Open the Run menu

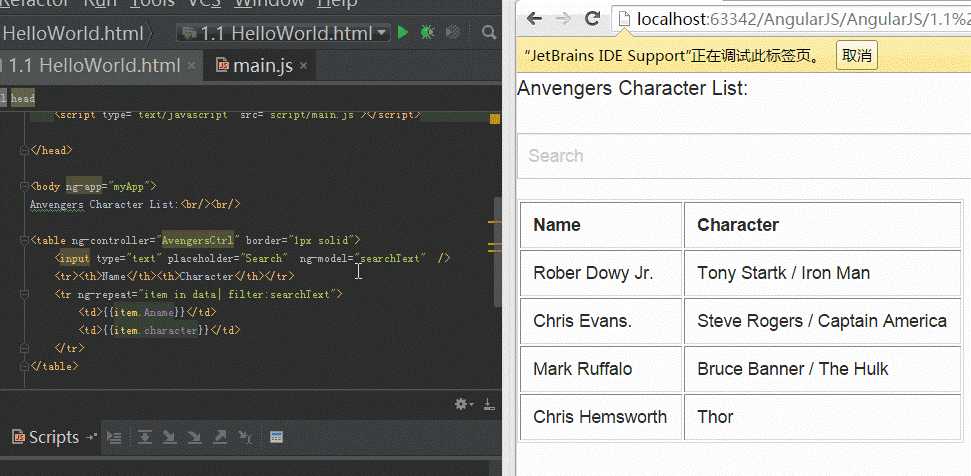tap(101, 4)
